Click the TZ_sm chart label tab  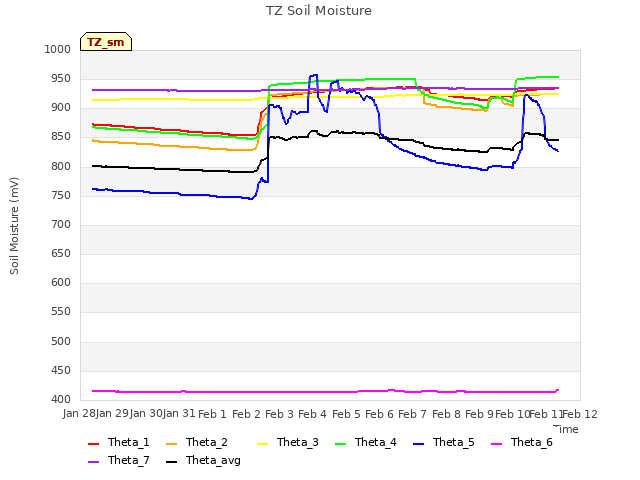coord(106,42)
